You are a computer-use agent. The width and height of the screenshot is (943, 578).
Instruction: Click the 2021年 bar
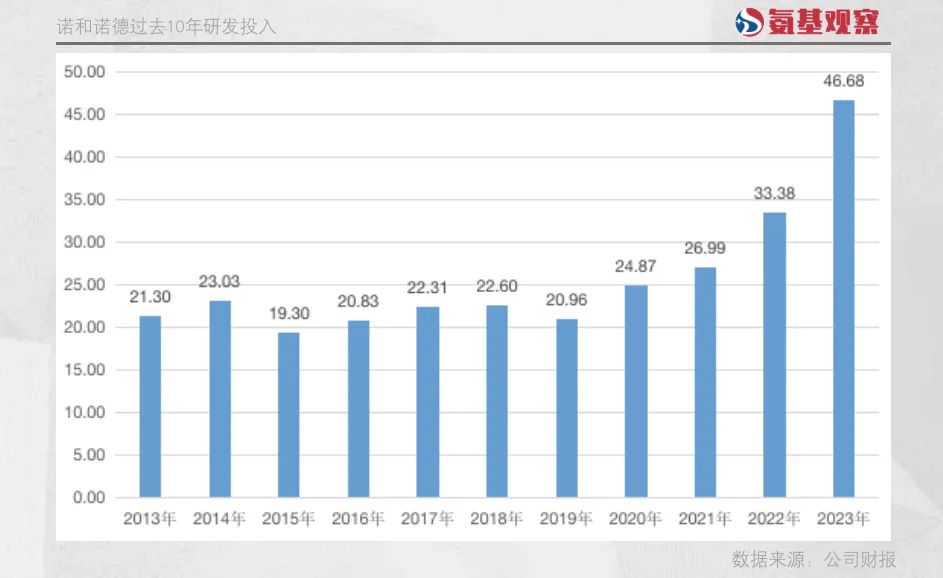click(x=705, y=383)
